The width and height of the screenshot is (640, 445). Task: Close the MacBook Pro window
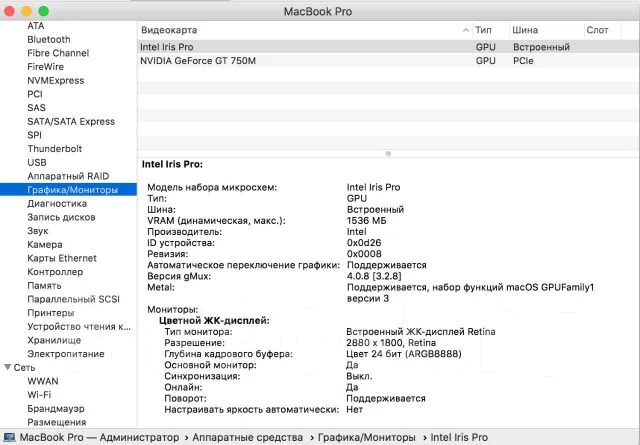[x=9, y=11]
